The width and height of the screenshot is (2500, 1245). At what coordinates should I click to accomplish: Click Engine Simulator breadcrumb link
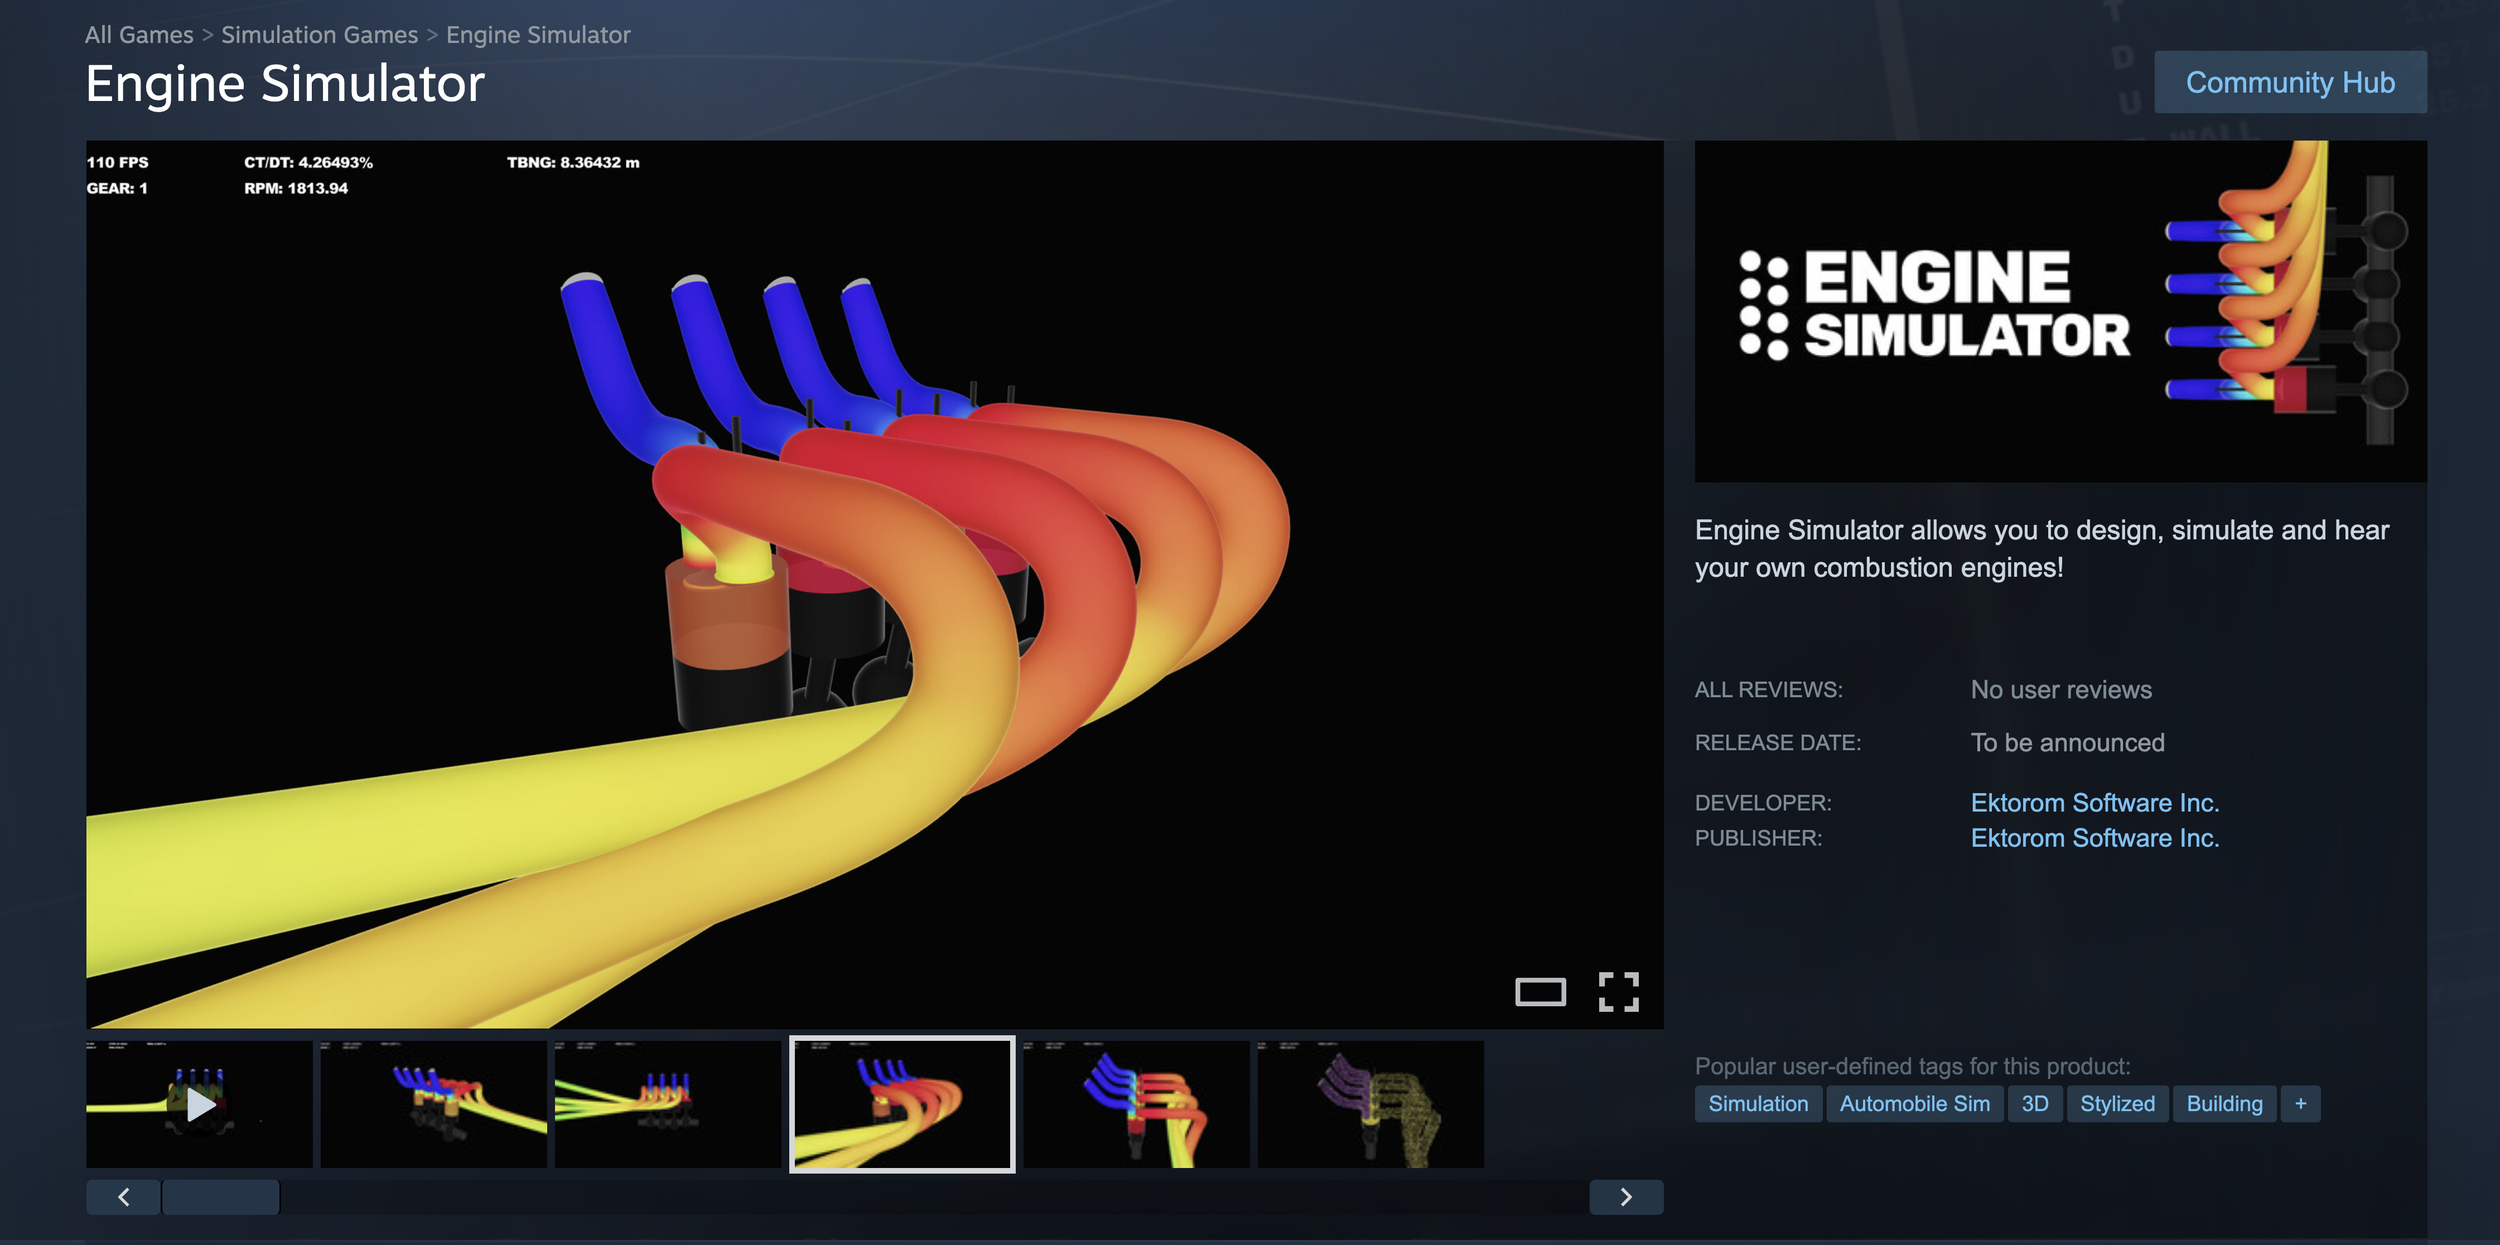click(x=538, y=35)
